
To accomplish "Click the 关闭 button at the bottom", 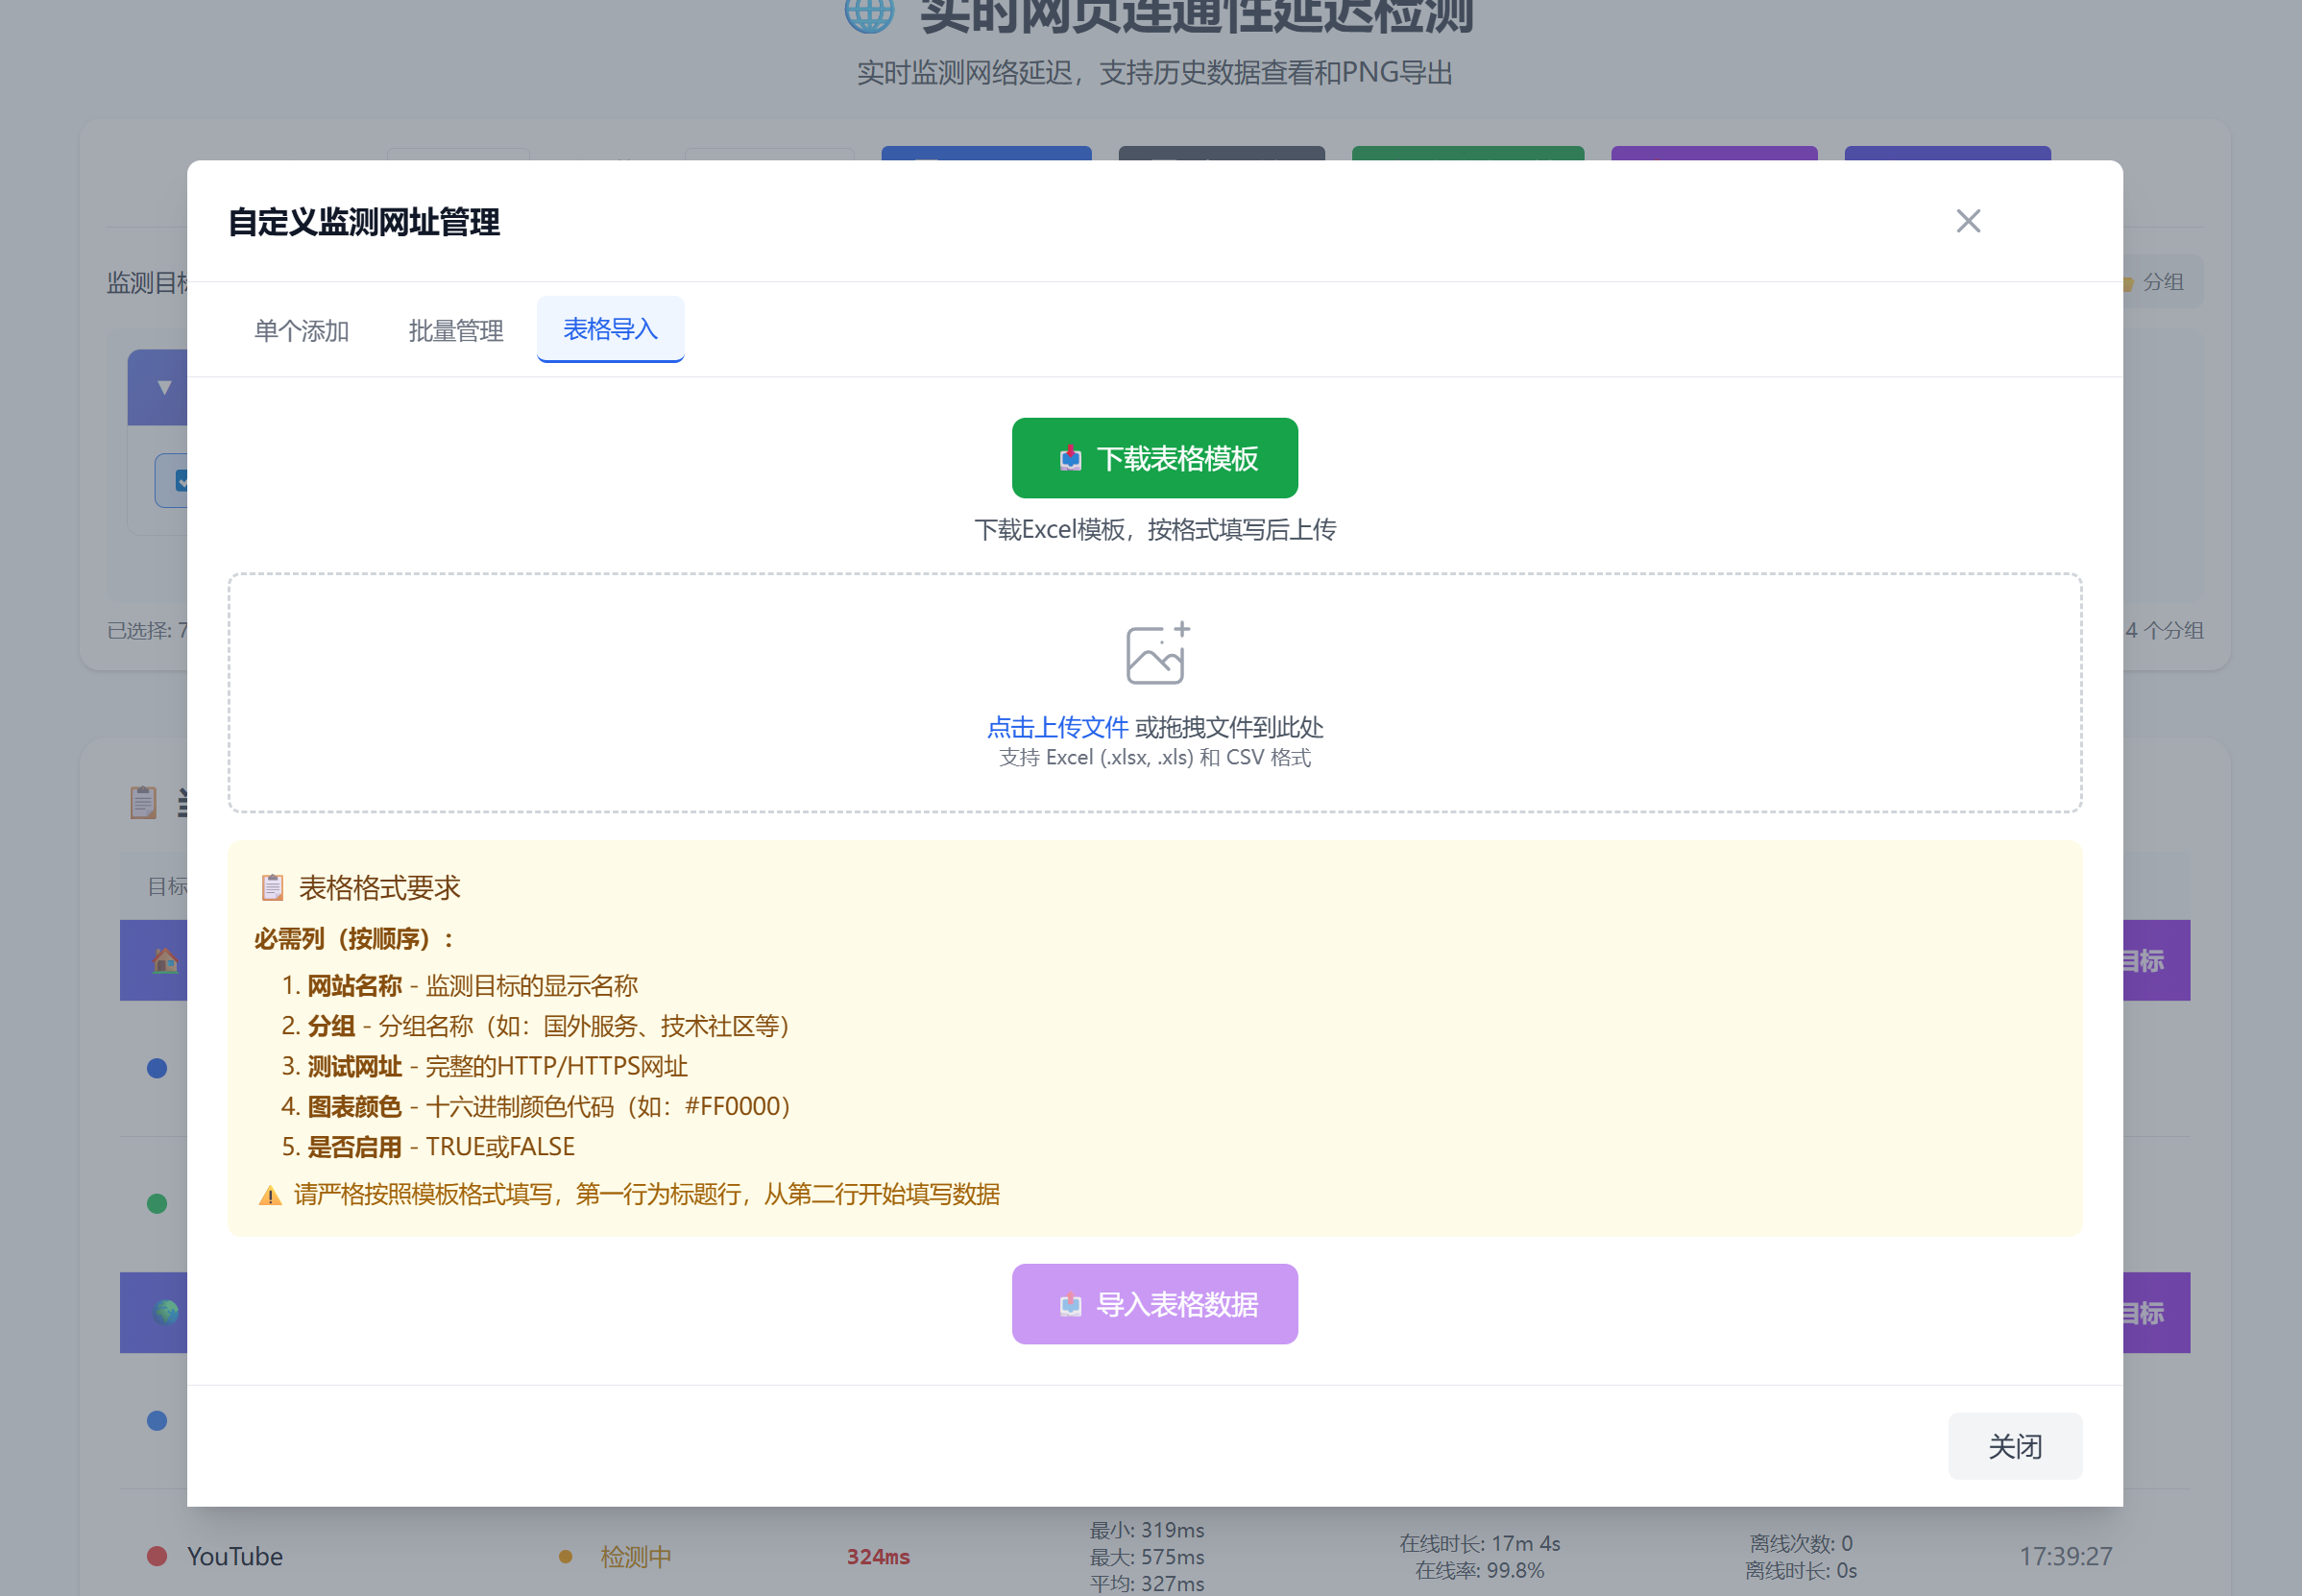I will tap(2014, 1446).
